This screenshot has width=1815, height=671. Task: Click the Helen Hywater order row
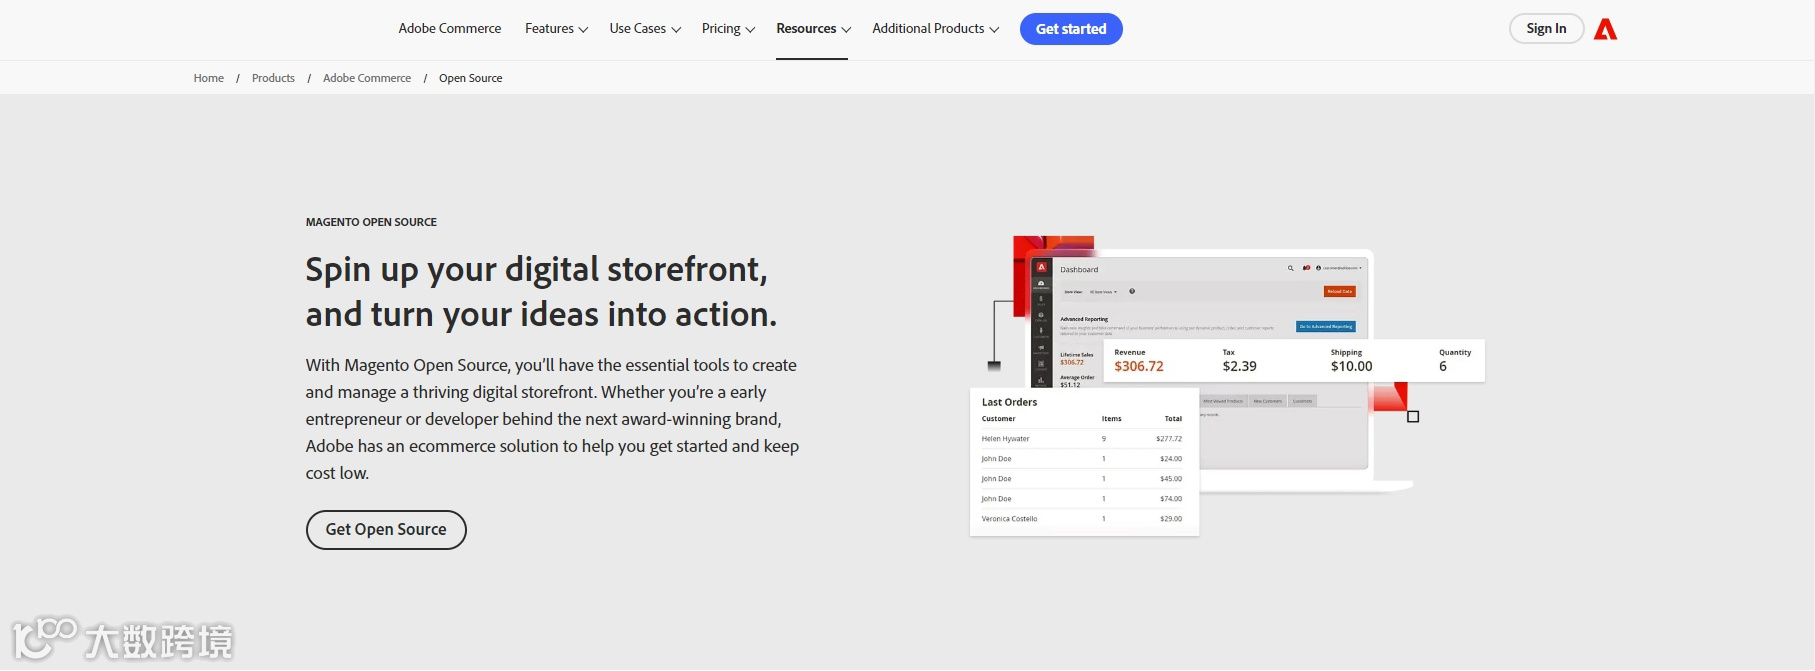point(1082,439)
